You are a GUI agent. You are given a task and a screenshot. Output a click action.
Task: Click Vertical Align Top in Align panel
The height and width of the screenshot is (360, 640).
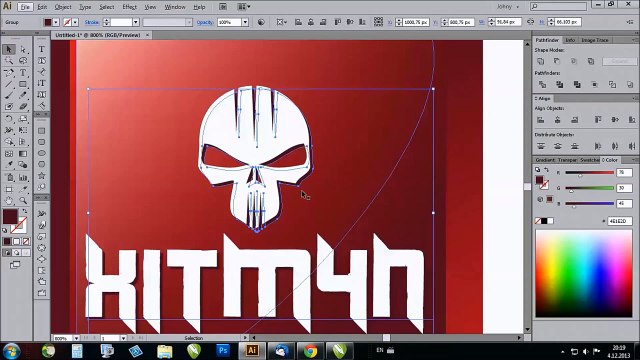point(598,120)
